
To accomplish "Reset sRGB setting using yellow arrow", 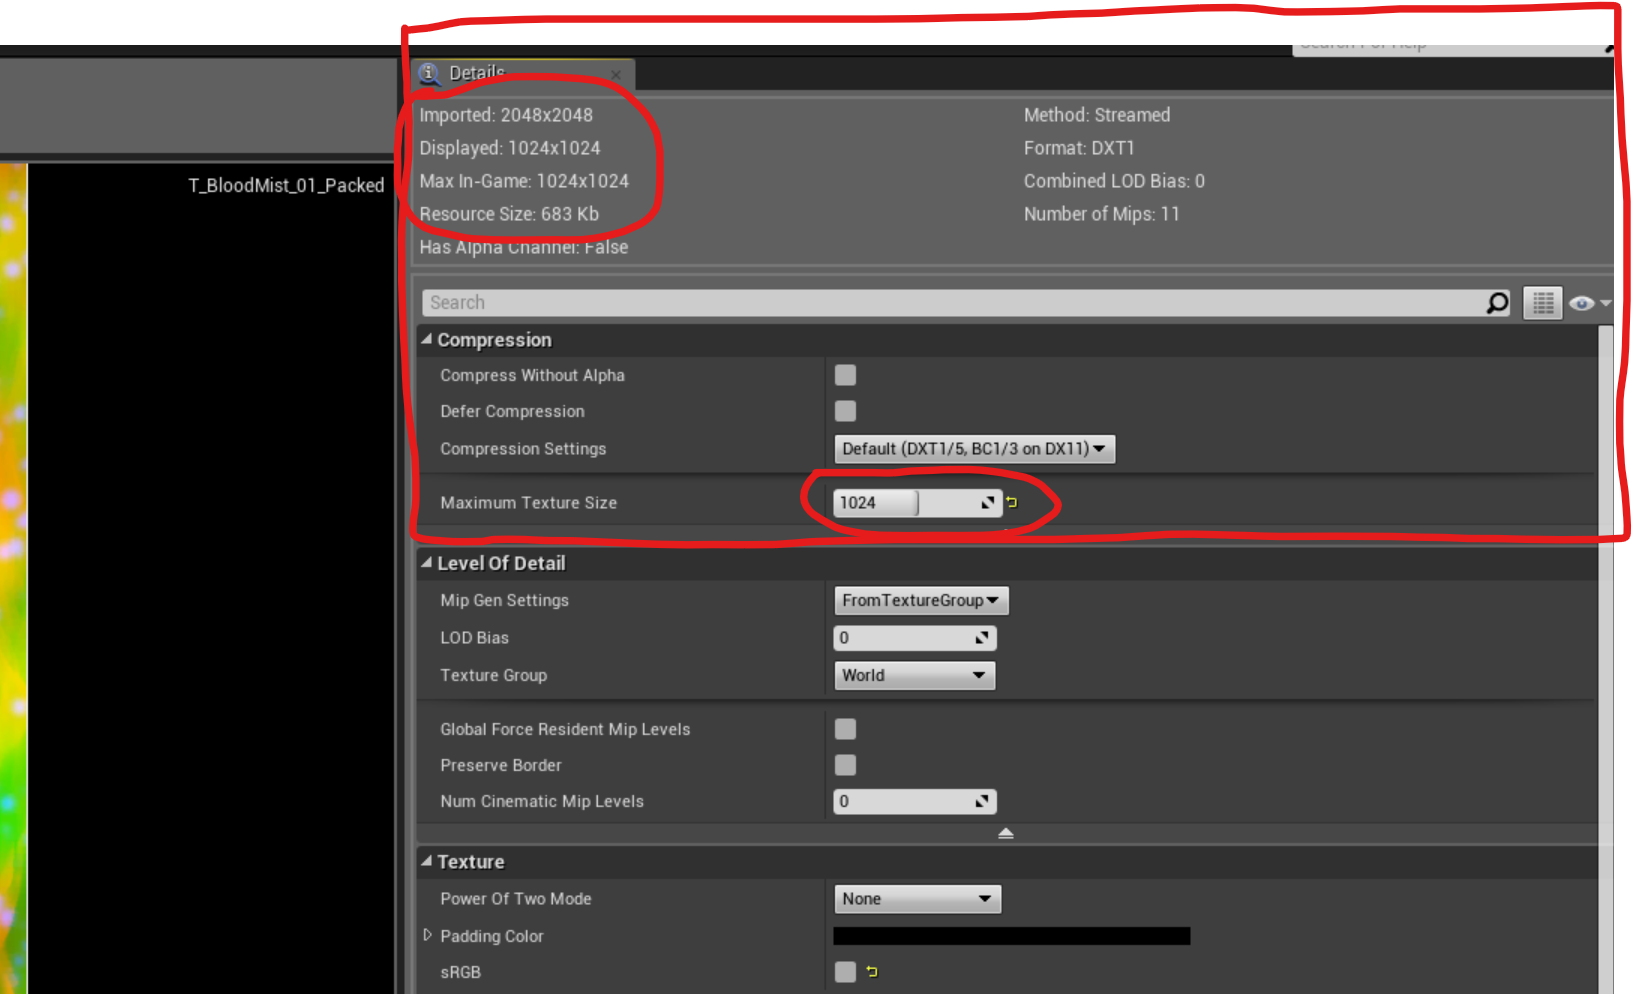I will coord(872,971).
